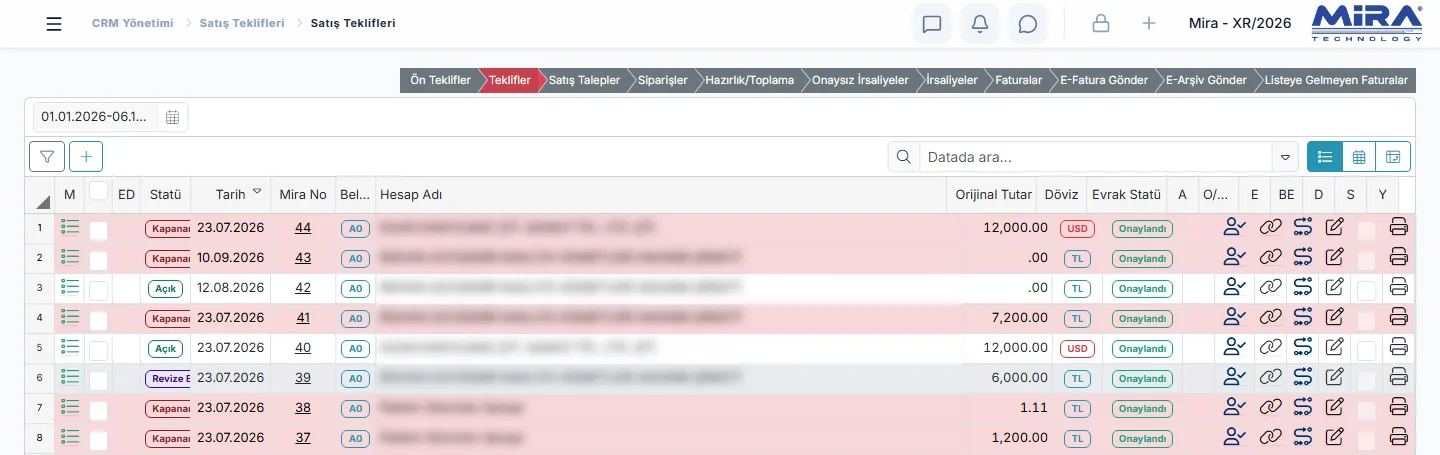Image resolution: width=1440 pixels, height=455 pixels.
Task: Go to CRM Yönetimi breadcrumb
Action: (x=131, y=22)
